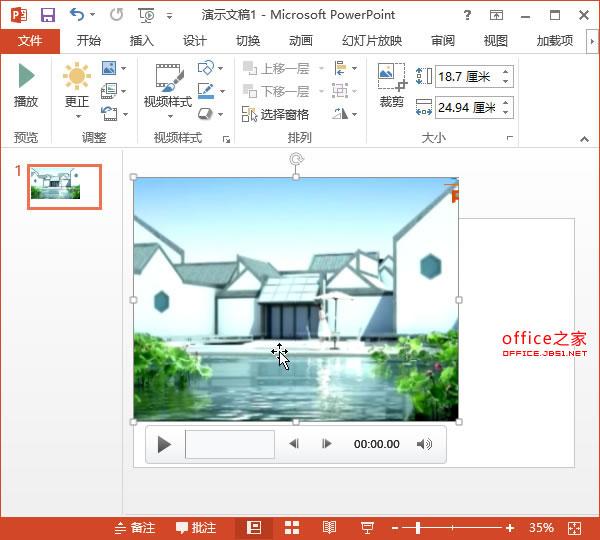
Task: Open the 幻灯片放映 tab
Action: [x=372, y=41]
